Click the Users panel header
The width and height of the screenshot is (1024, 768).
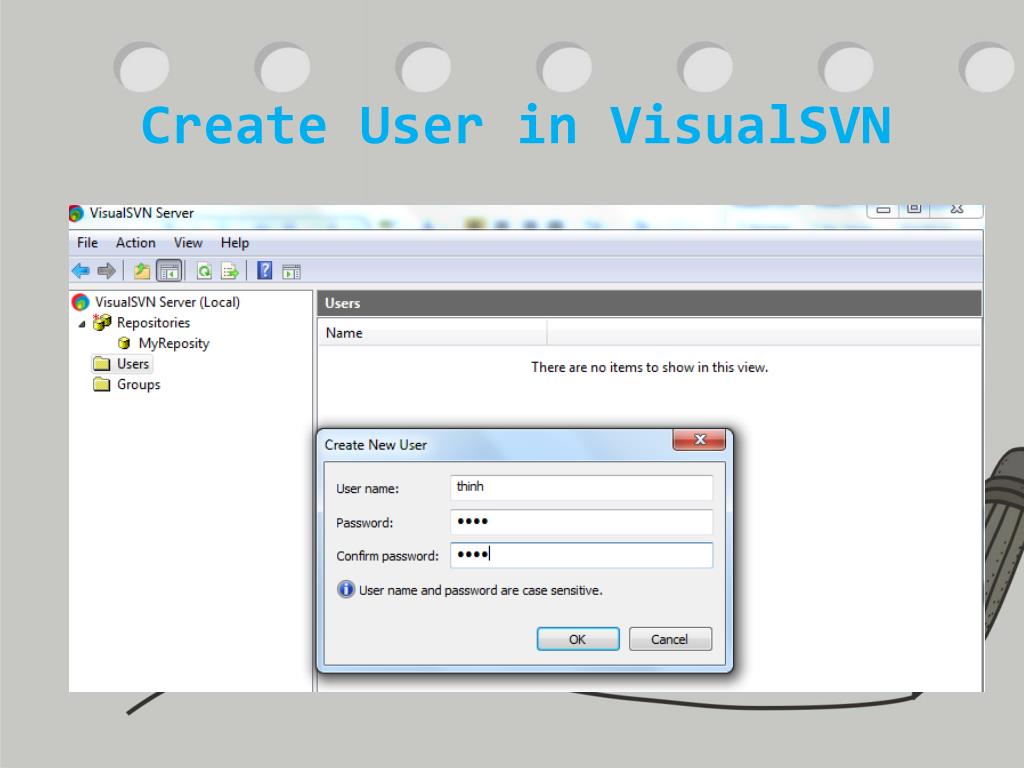tap(649, 304)
